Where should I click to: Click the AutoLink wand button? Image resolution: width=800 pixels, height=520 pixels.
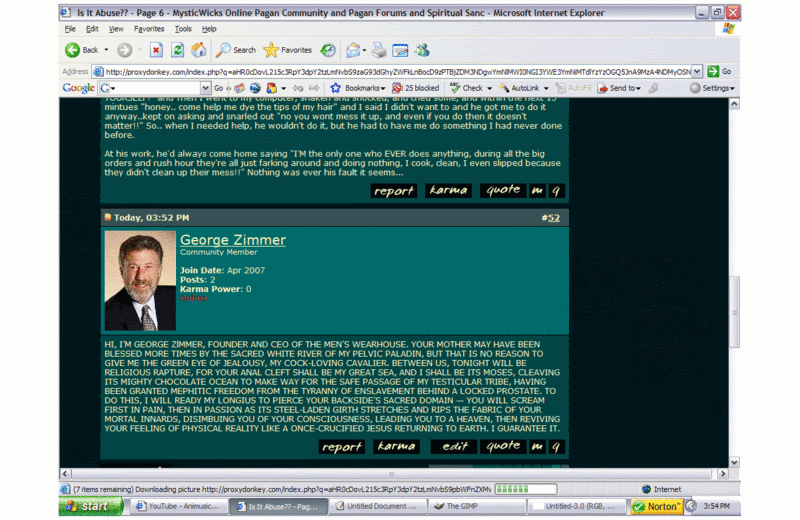[519, 88]
